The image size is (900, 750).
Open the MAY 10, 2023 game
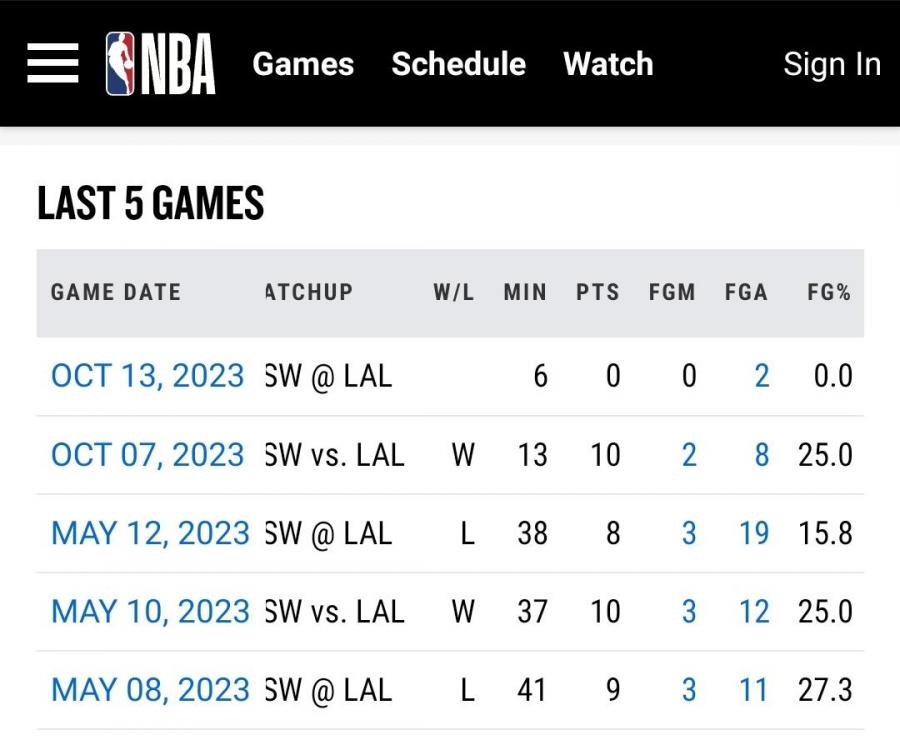click(150, 611)
